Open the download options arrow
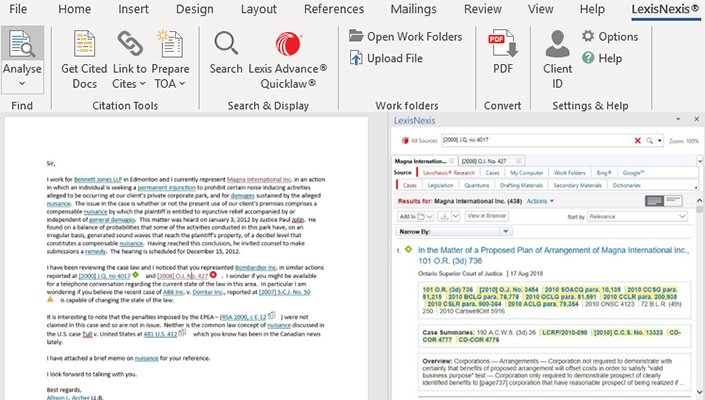Image resolution: width=705 pixels, height=400 pixels. tap(455, 216)
